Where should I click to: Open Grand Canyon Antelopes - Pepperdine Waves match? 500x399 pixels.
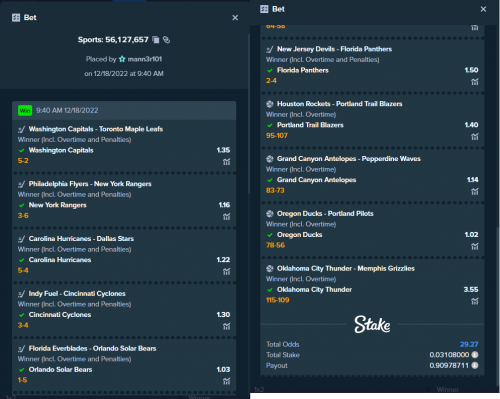click(x=349, y=159)
